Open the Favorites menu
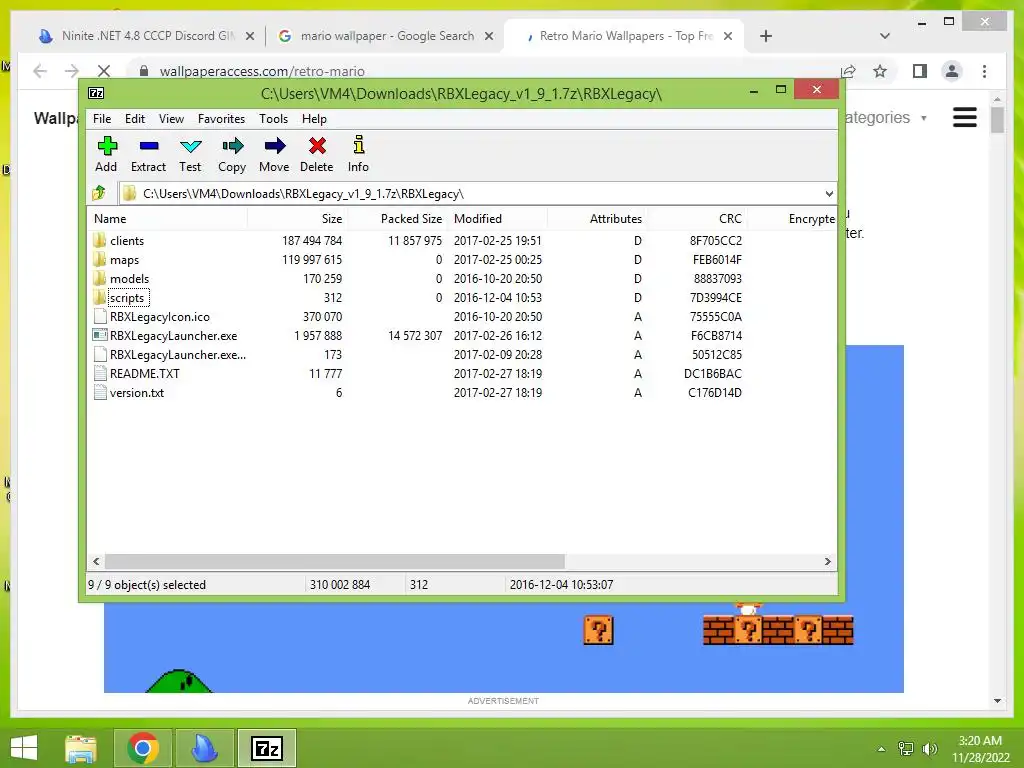The image size is (1024, 768). [x=221, y=119]
